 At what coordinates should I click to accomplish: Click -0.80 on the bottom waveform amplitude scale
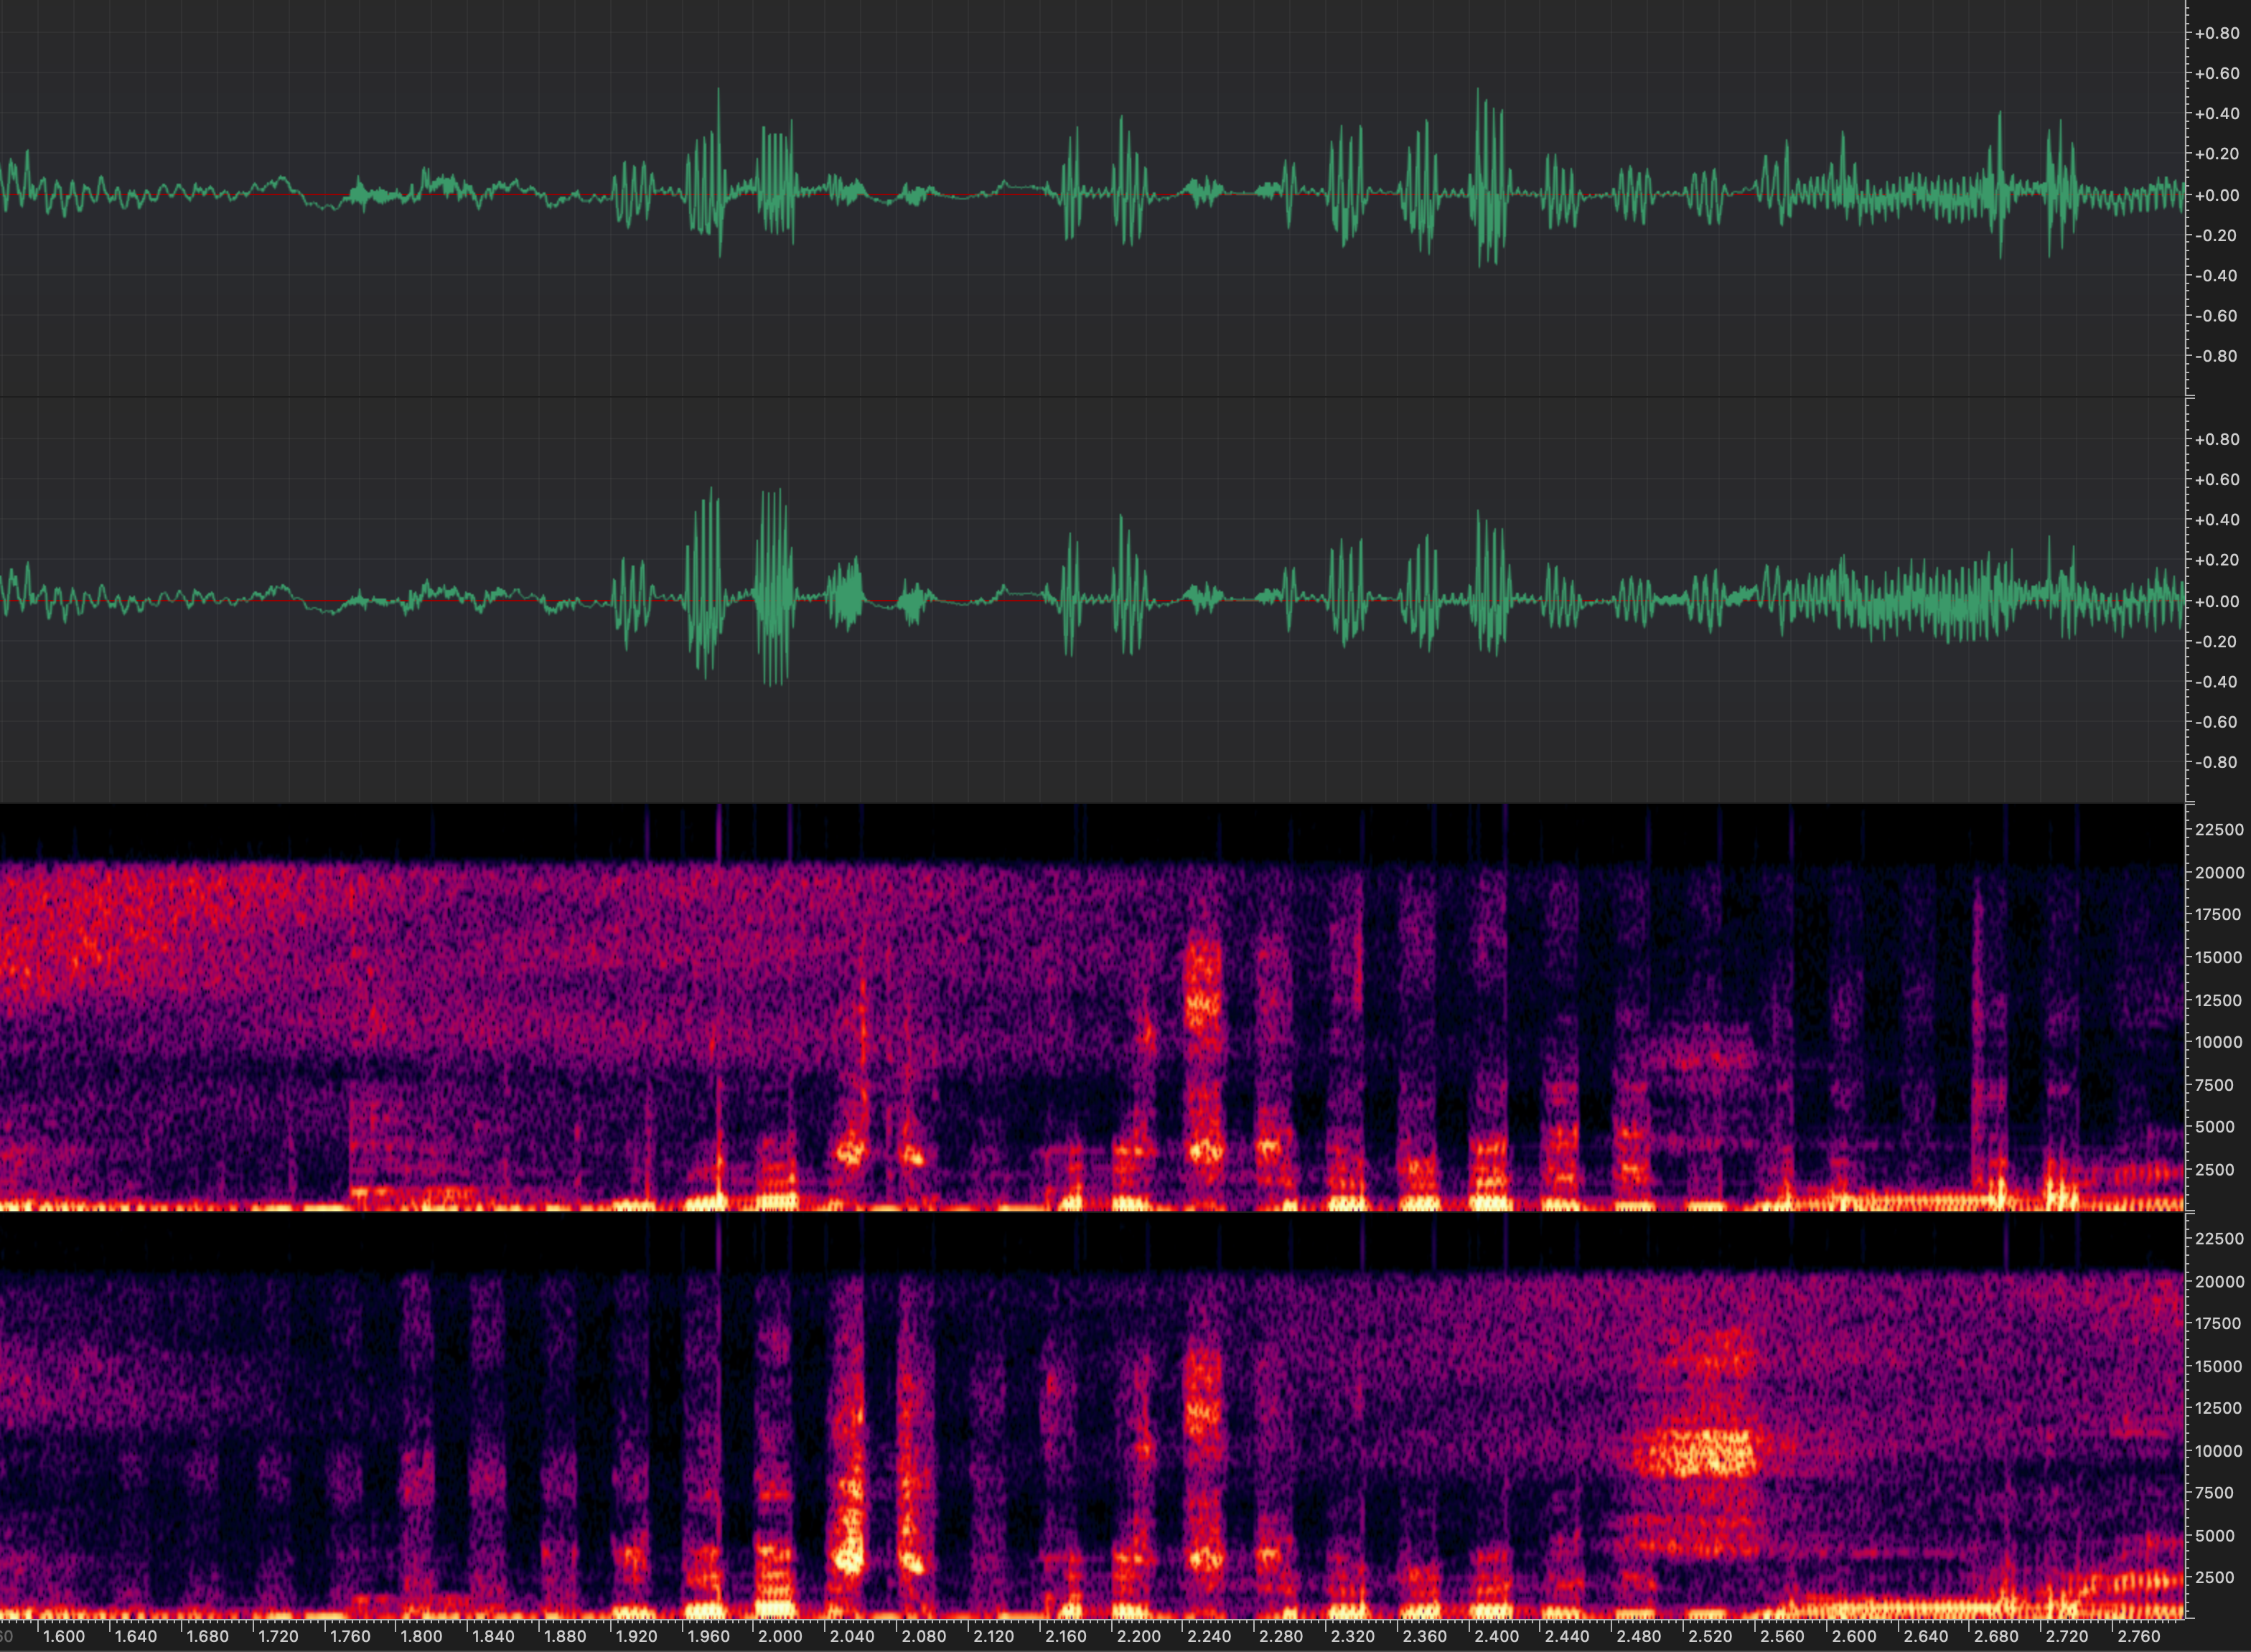pyautogui.click(x=2216, y=762)
